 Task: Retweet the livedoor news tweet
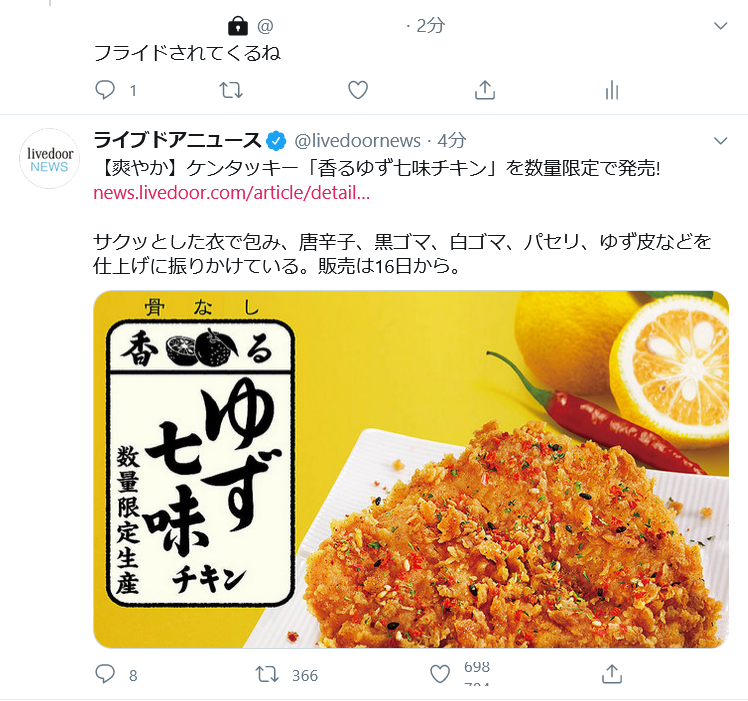[x=267, y=674]
